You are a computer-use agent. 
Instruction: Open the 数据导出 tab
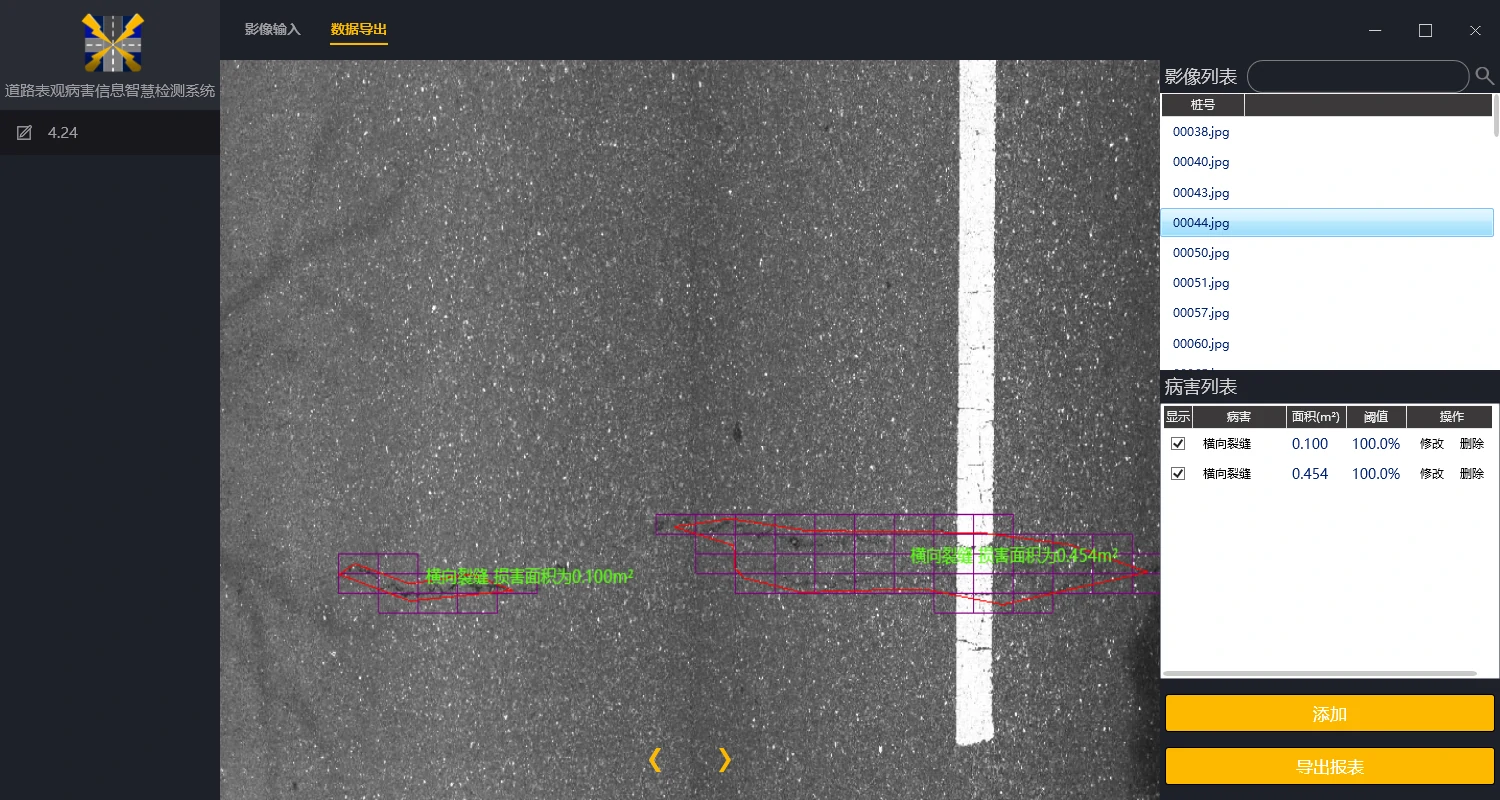358,29
